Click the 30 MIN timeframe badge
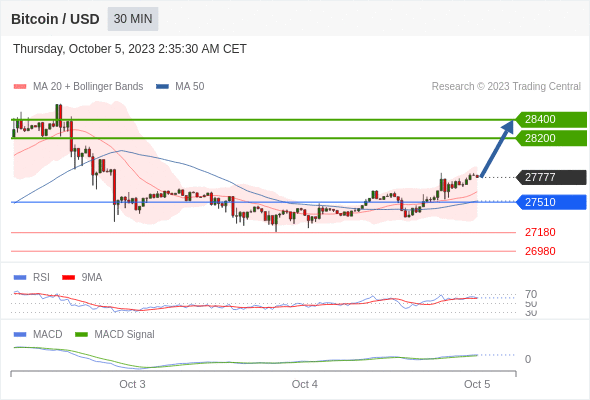This screenshot has width=590, height=400. [133, 19]
